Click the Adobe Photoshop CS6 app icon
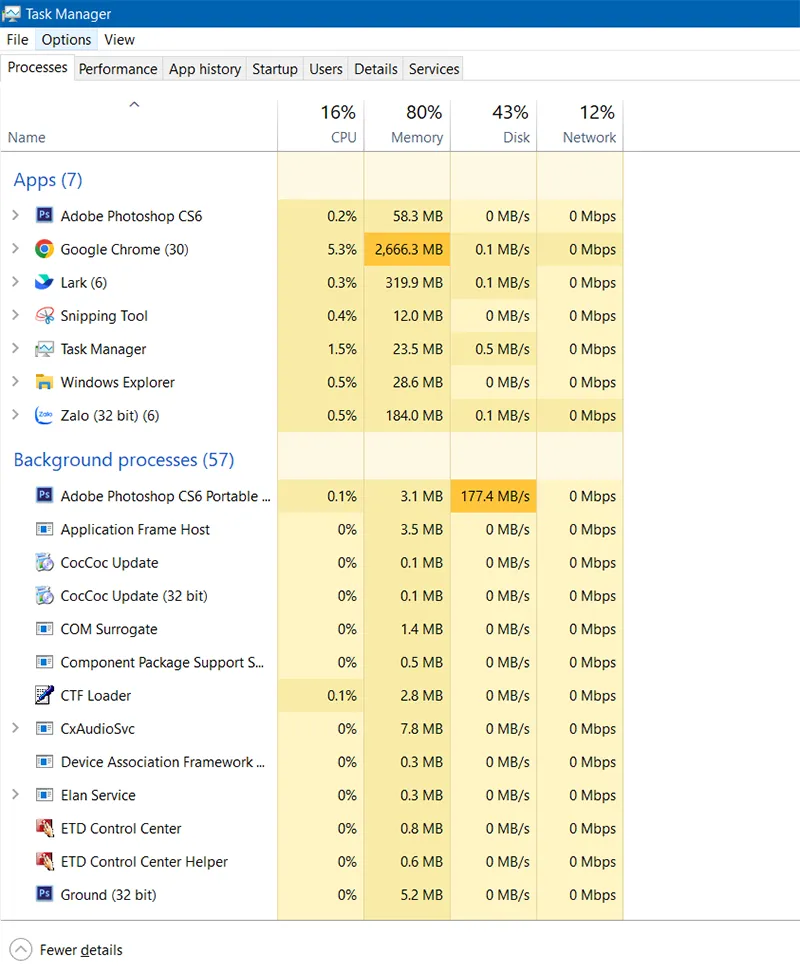 click(x=44, y=216)
